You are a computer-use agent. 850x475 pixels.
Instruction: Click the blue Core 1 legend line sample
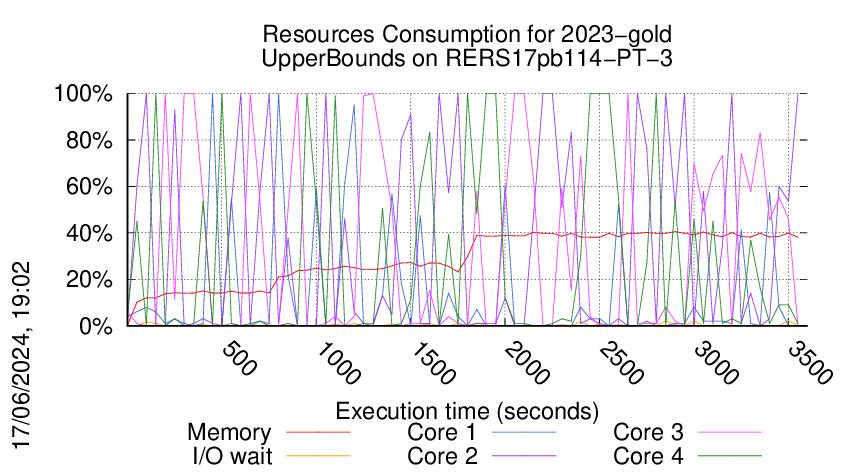pyautogui.click(x=524, y=433)
